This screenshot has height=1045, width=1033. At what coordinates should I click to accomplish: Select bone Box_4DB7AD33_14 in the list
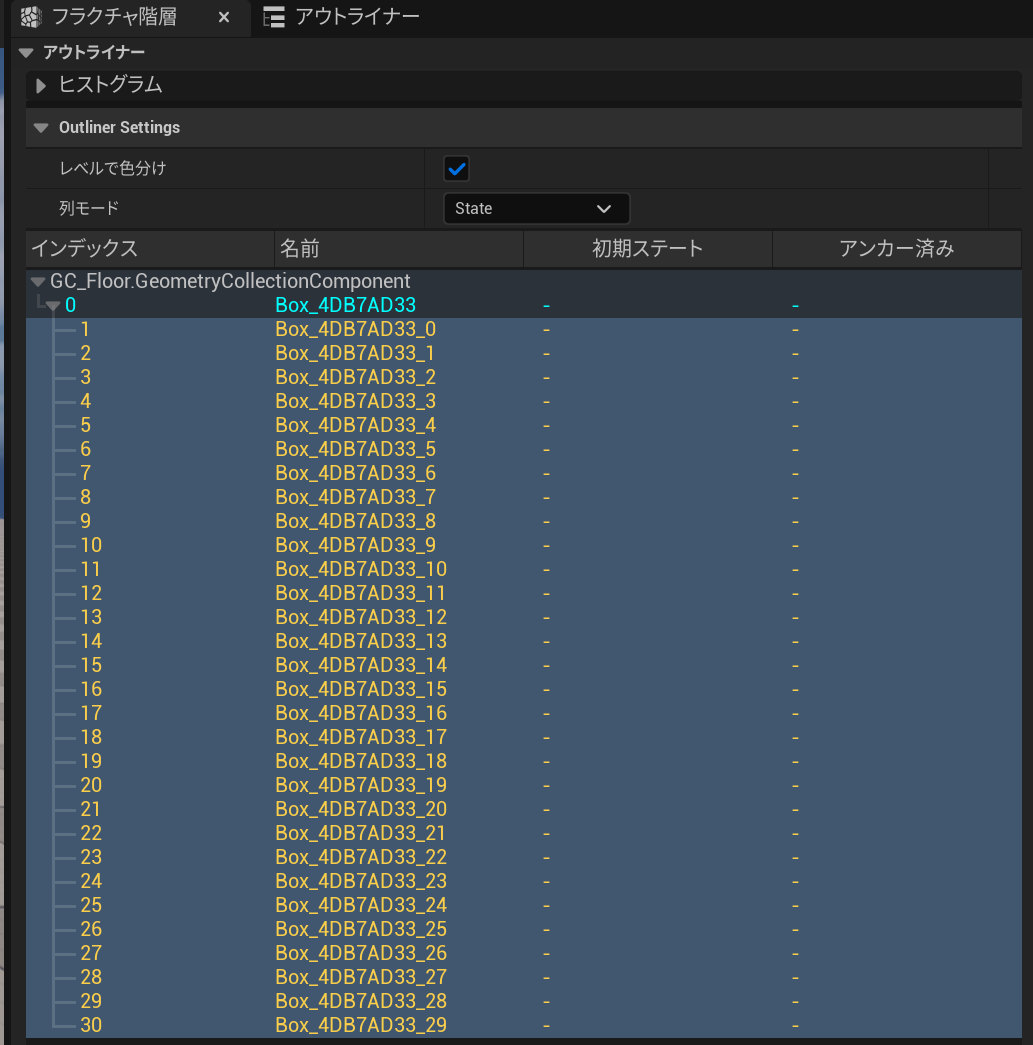(x=361, y=665)
